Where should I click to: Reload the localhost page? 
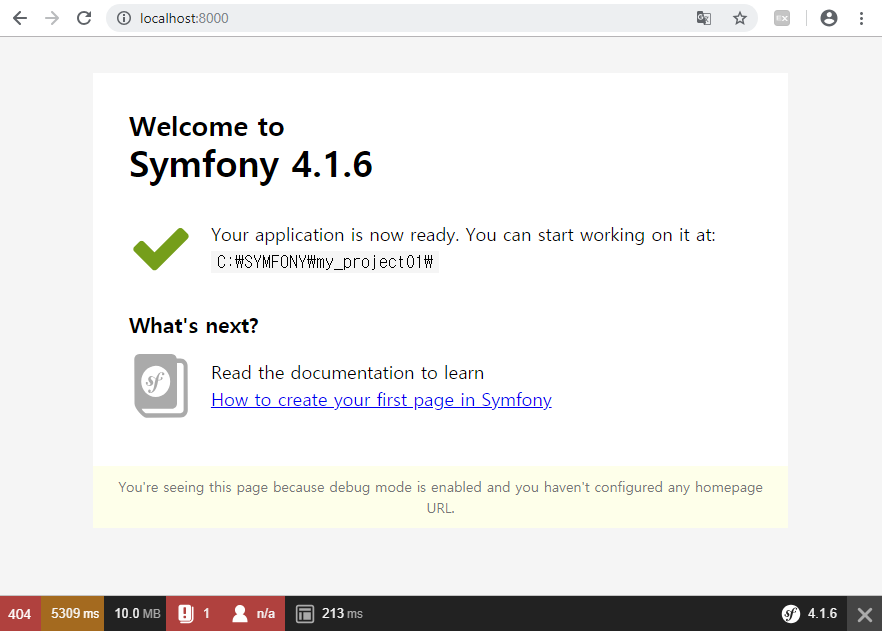(x=85, y=18)
